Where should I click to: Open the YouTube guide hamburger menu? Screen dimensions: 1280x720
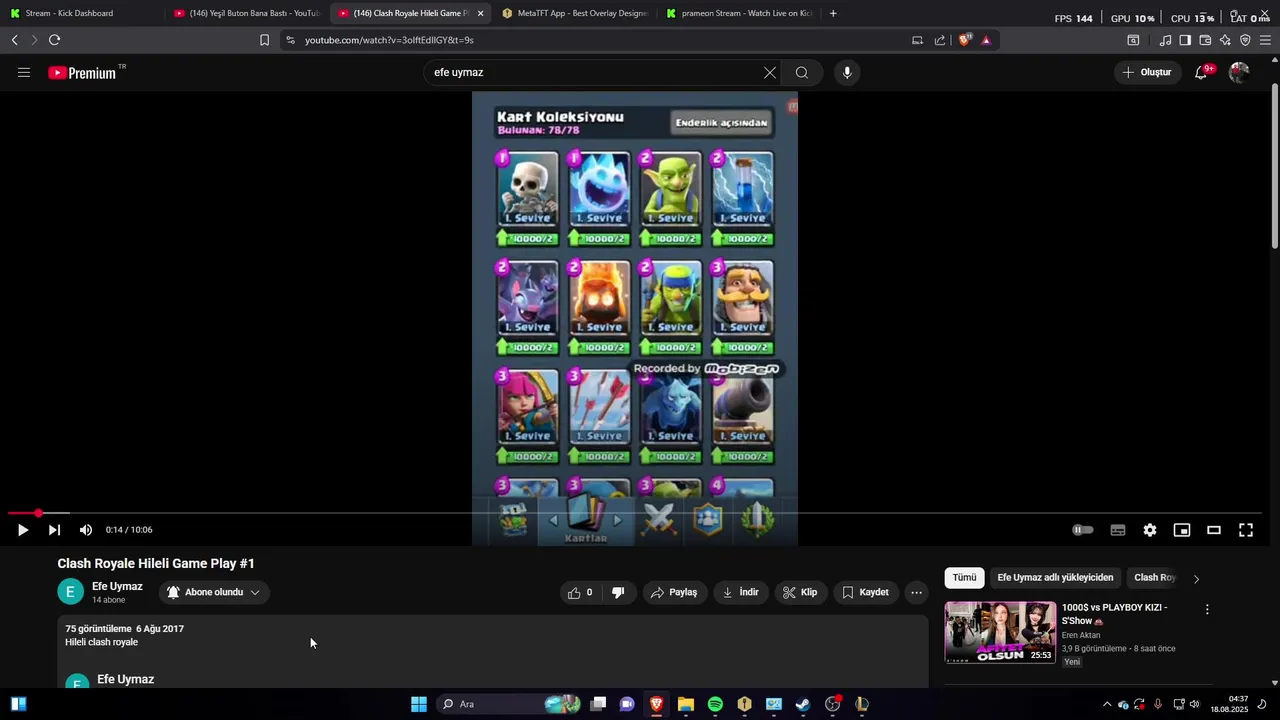point(24,72)
